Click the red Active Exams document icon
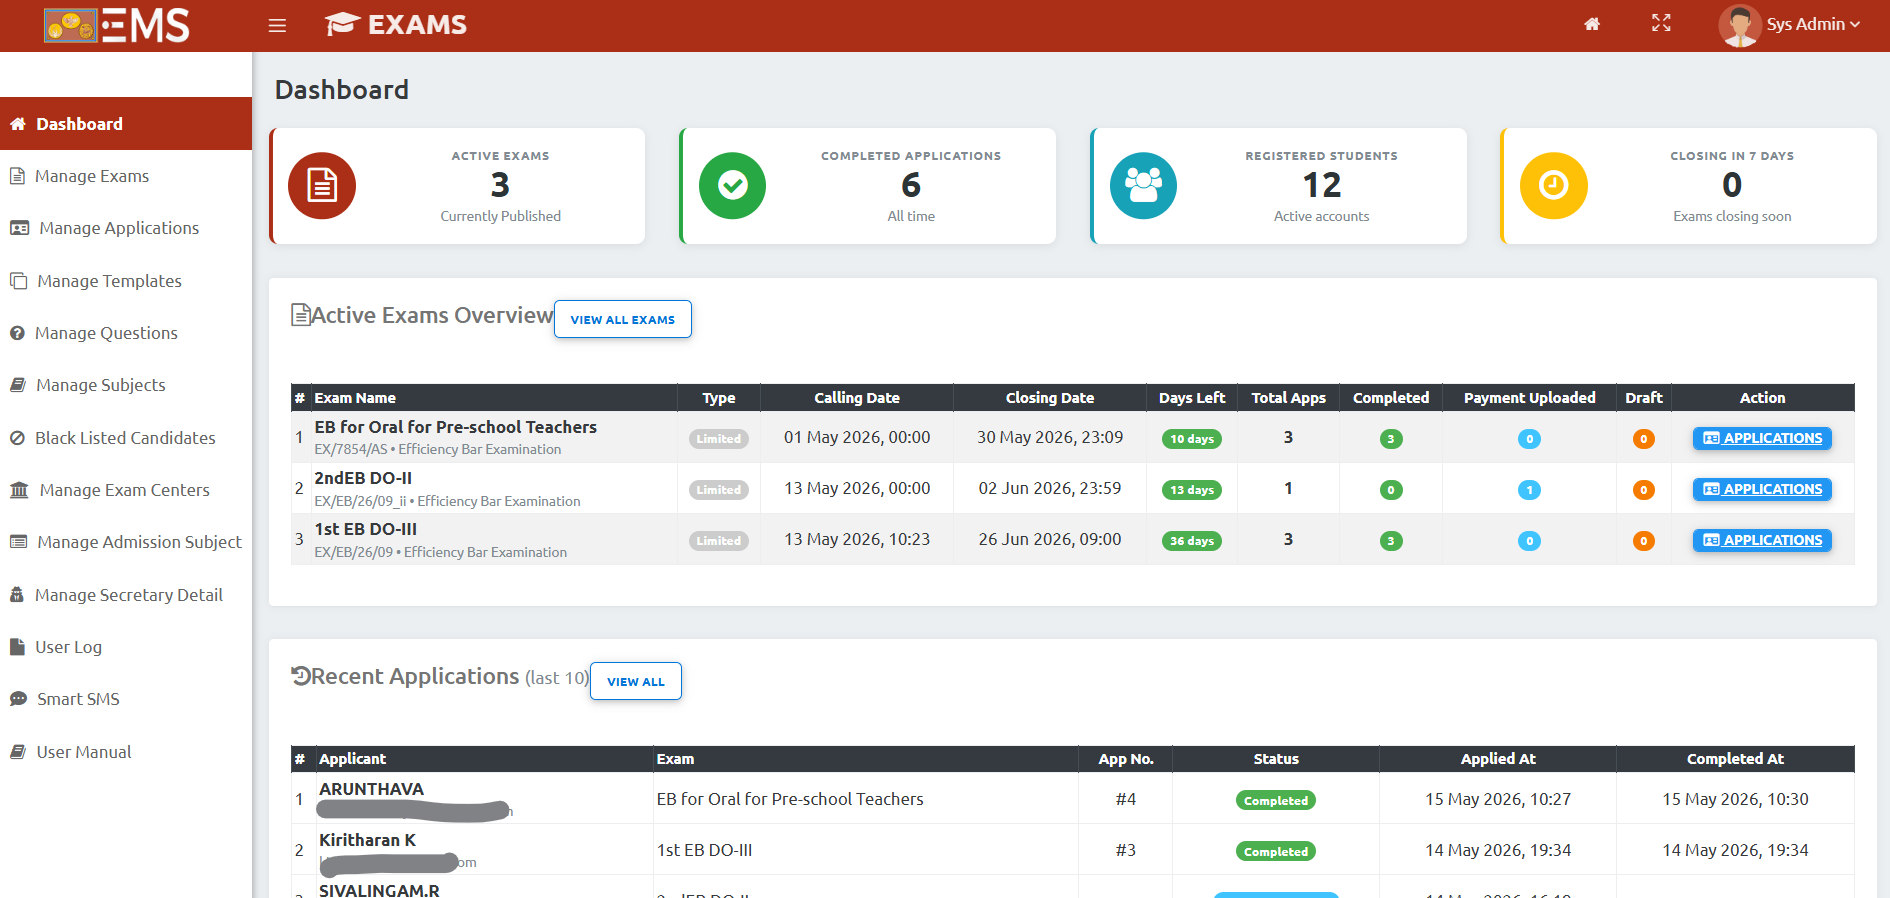This screenshot has height=898, width=1890. point(322,186)
